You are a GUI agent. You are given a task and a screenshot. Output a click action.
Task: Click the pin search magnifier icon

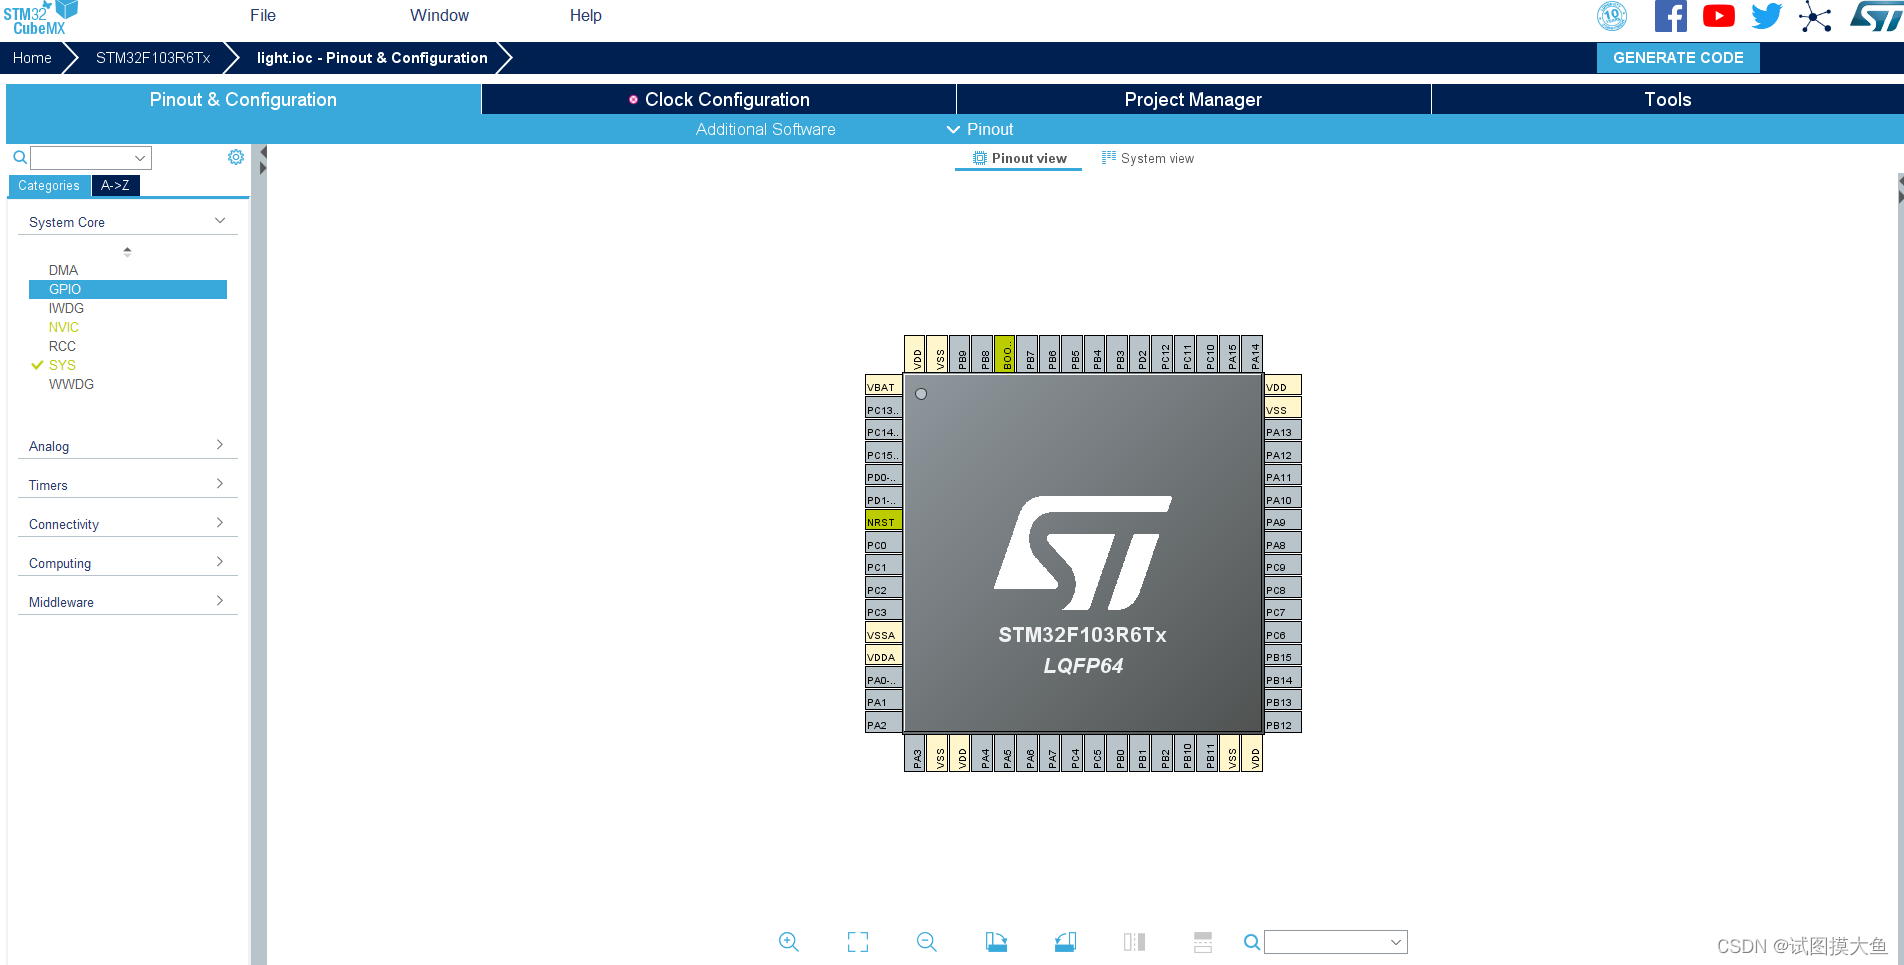1252,942
